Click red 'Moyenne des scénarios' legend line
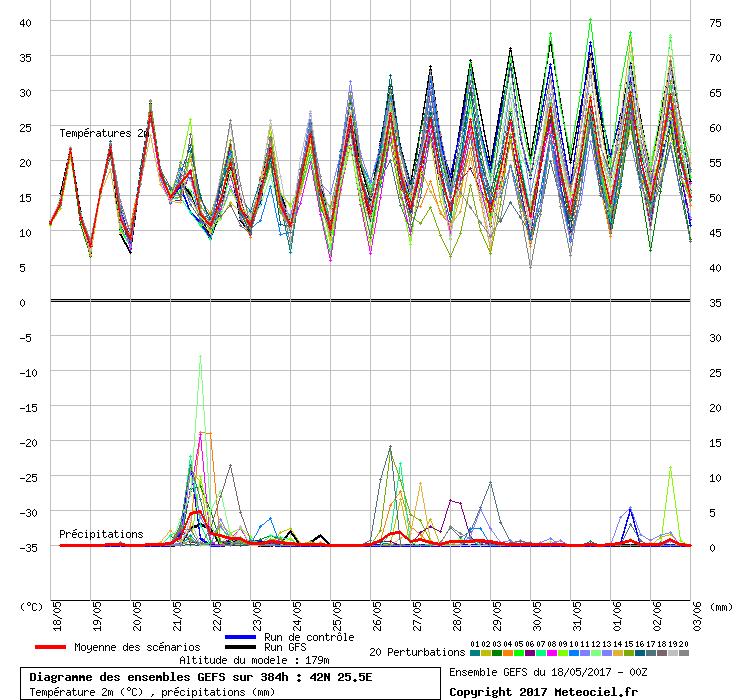The height and width of the screenshot is (700, 740). [50, 647]
